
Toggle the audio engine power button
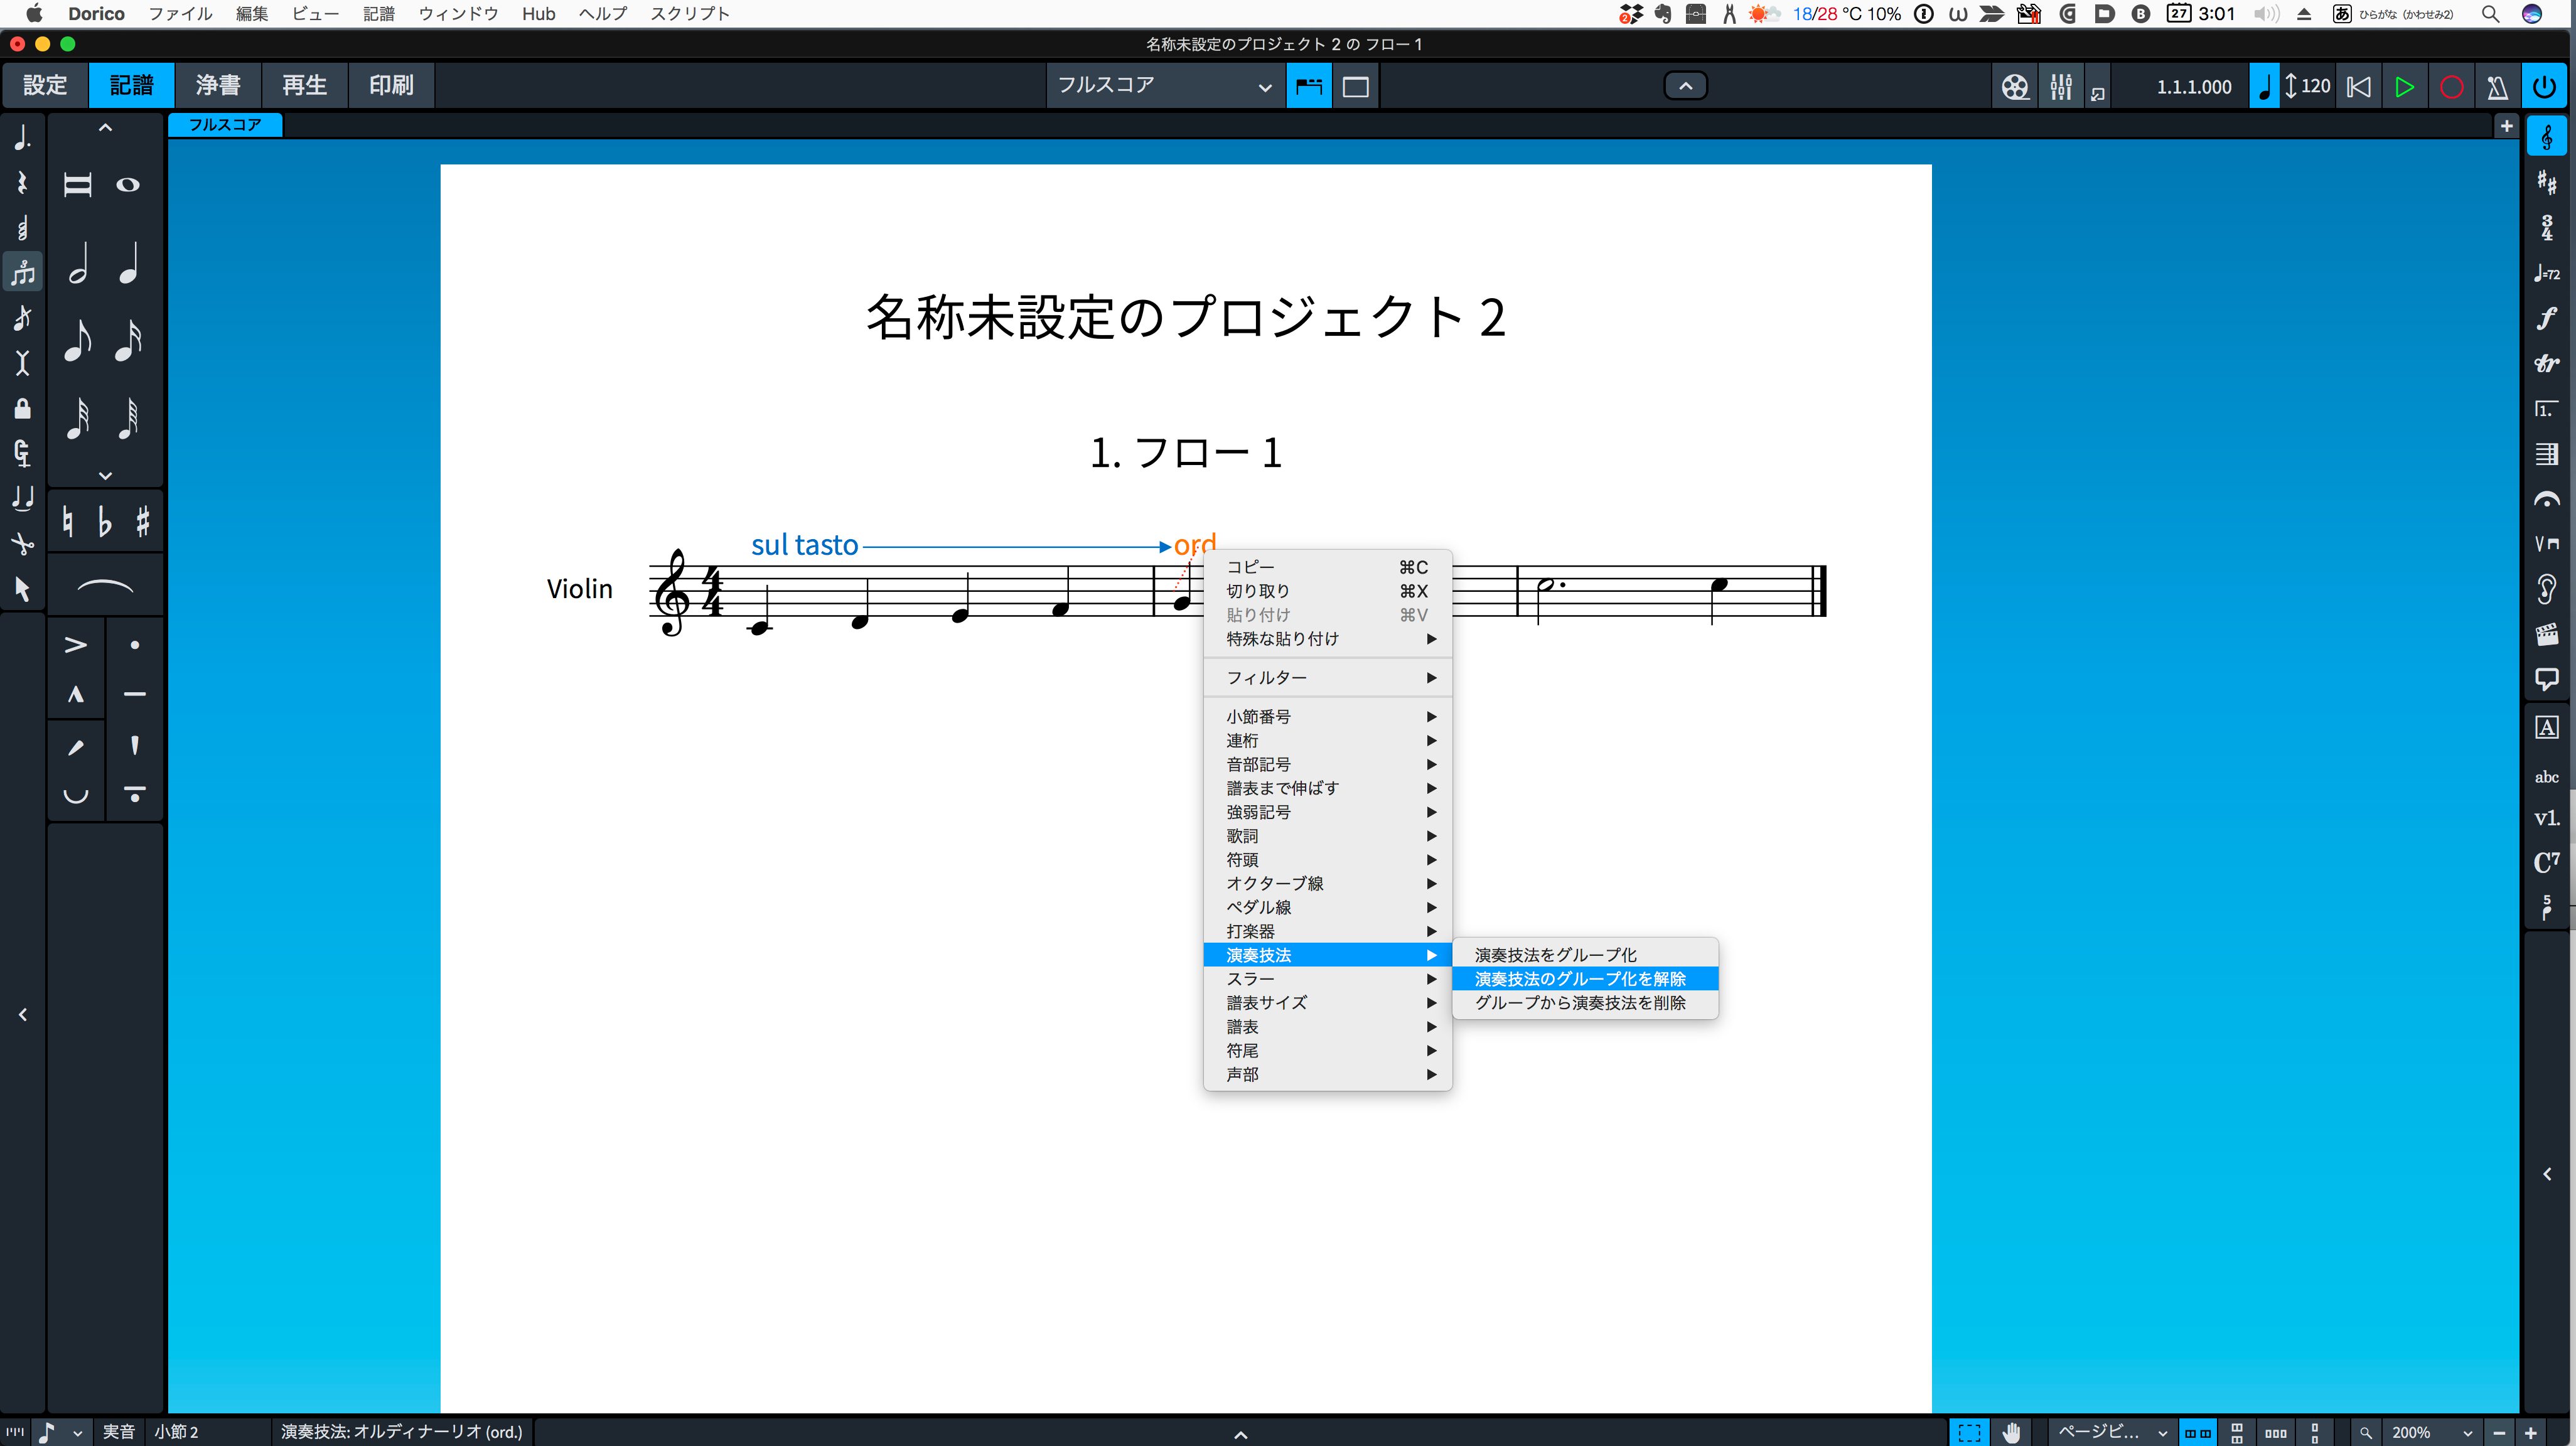[x=2544, y=87]
